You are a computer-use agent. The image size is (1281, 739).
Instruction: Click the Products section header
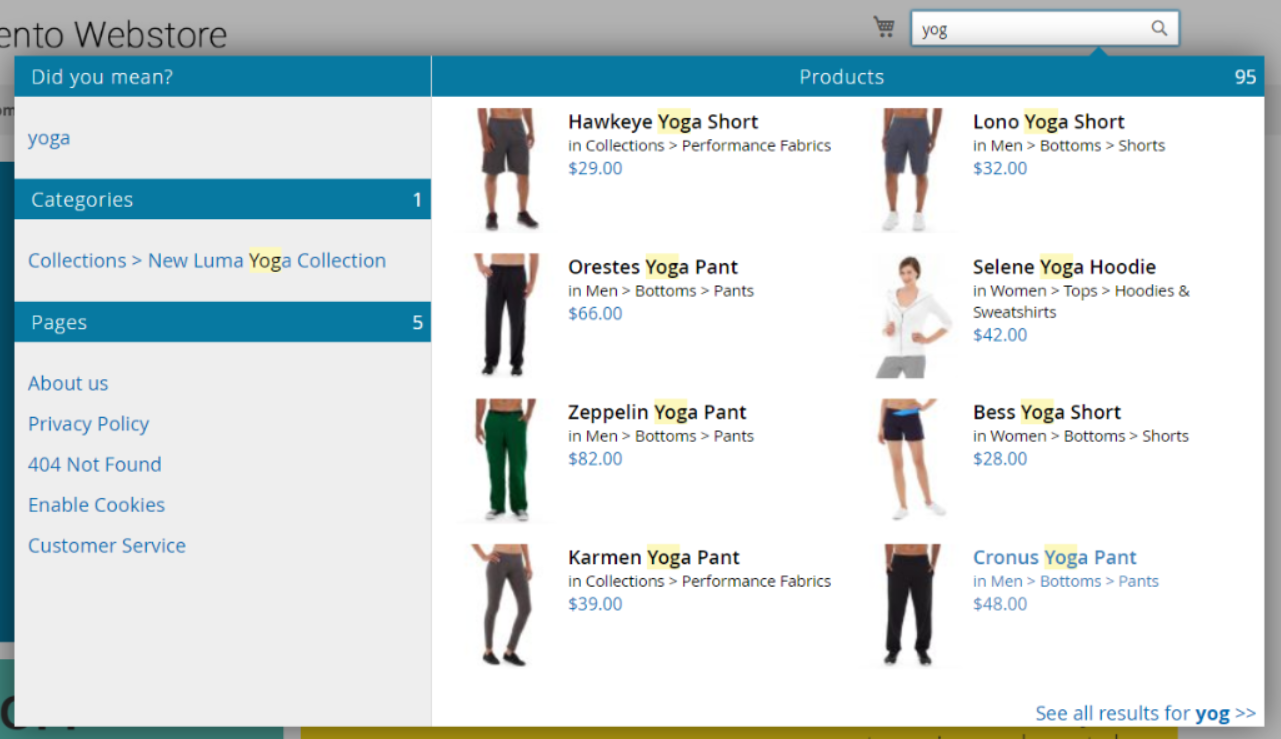coord(841,77)
